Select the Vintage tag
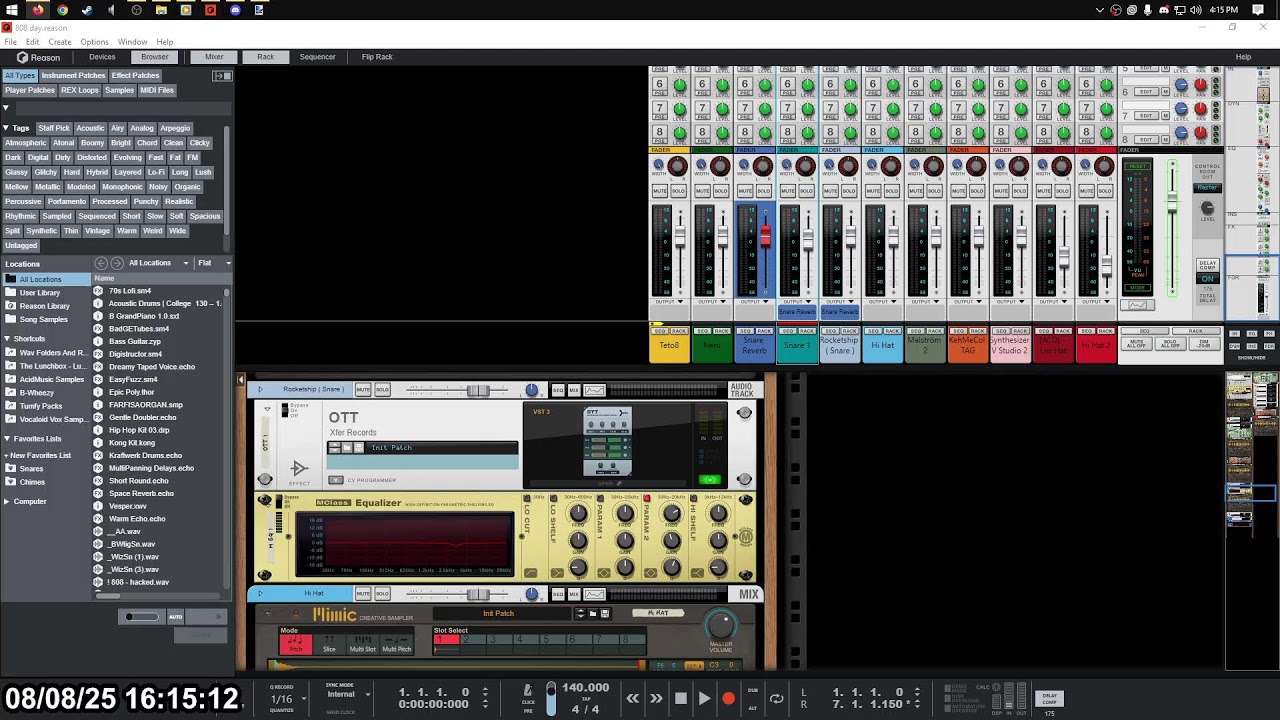Viewport: 1280px width, 720px height. 97,231
